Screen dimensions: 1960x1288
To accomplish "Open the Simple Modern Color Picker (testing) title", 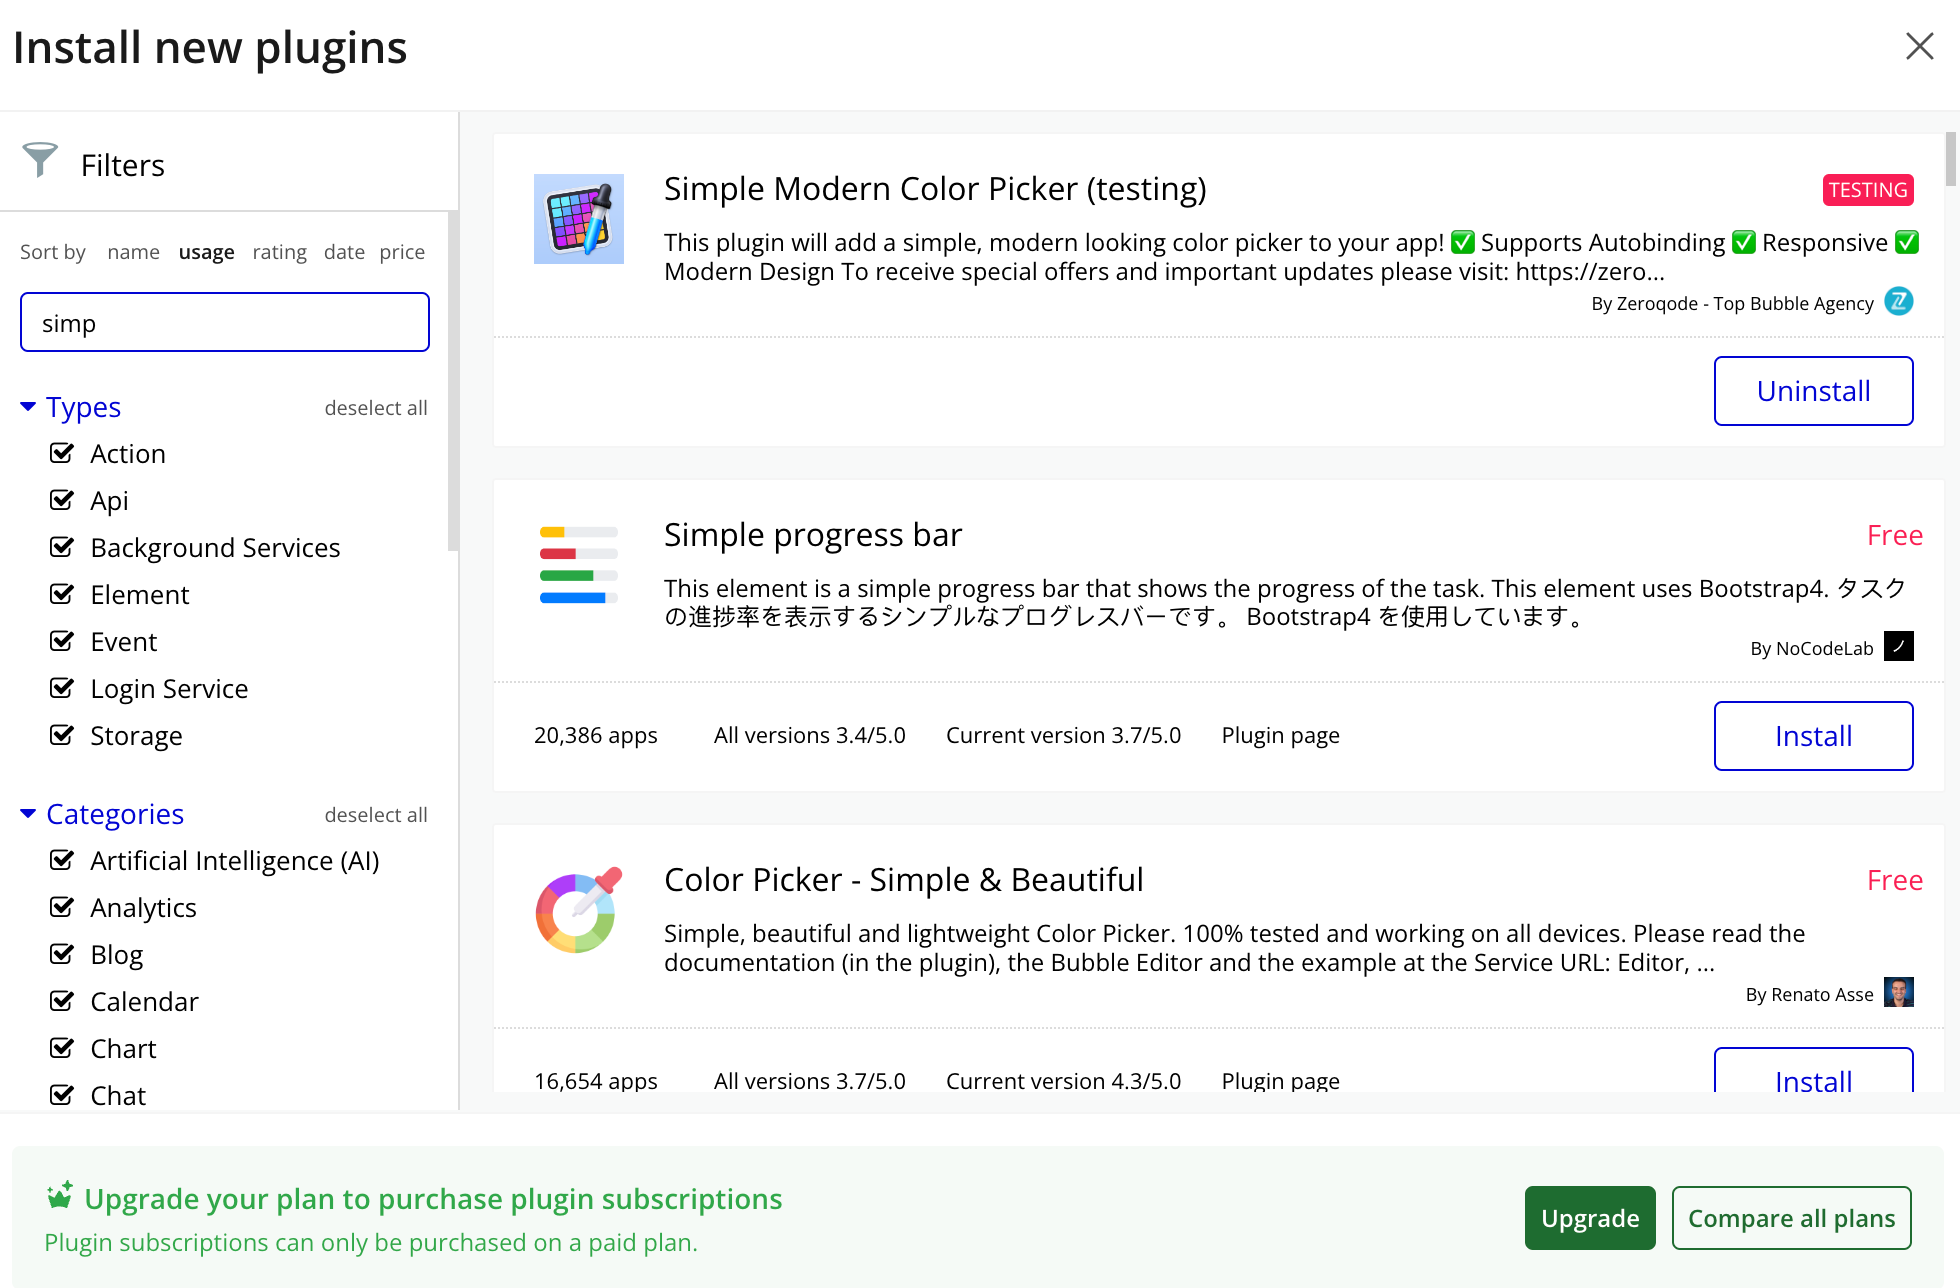I will [935, 189].
